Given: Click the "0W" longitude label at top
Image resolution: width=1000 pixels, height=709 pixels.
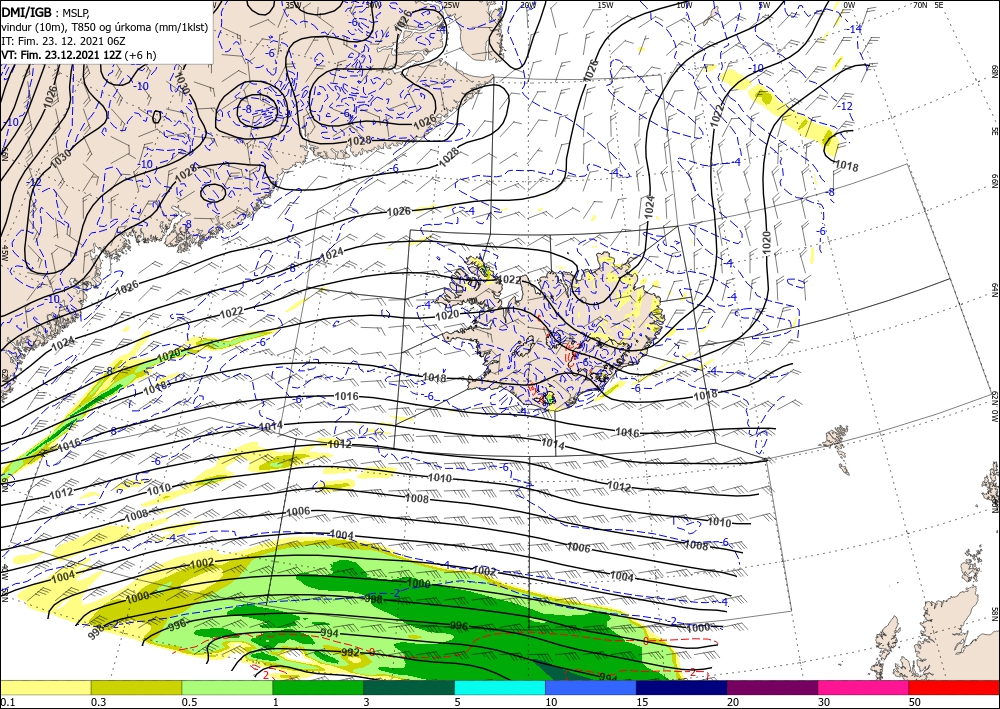Looking at the screenshot, I should (x=849, y=5).
